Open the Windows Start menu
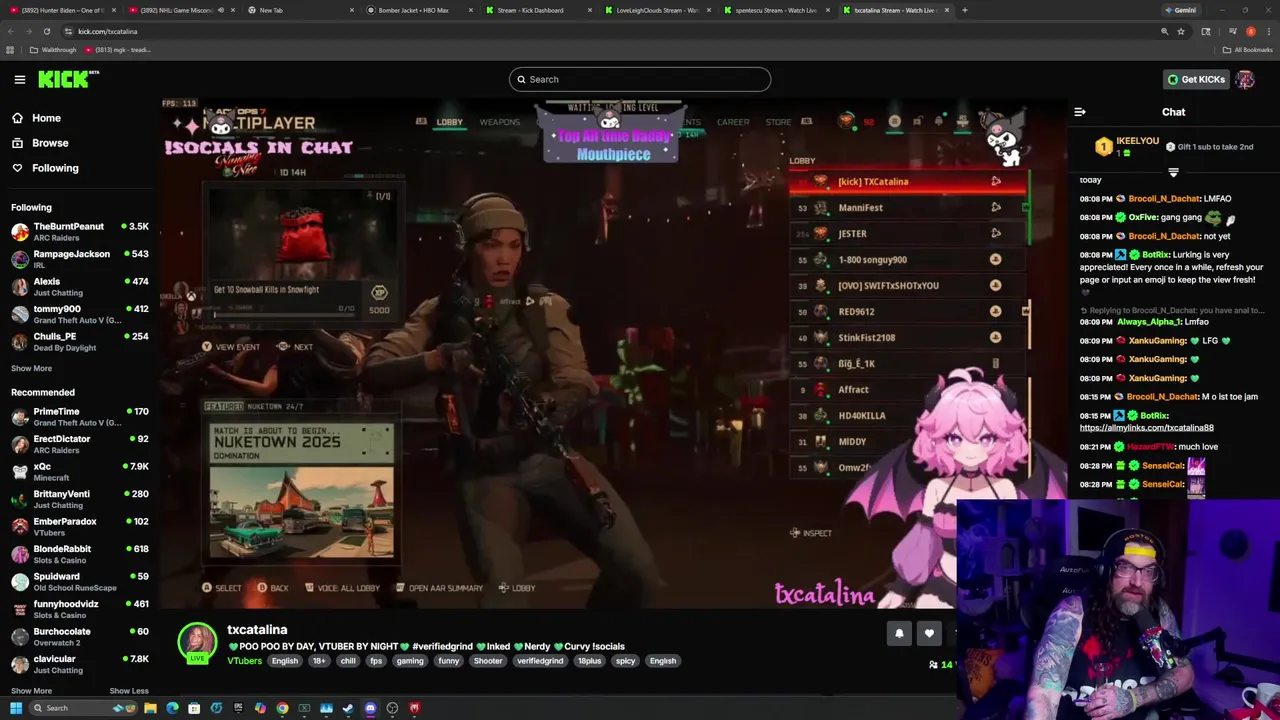This screenshot has height=720, width=1280. coord(16,708)
